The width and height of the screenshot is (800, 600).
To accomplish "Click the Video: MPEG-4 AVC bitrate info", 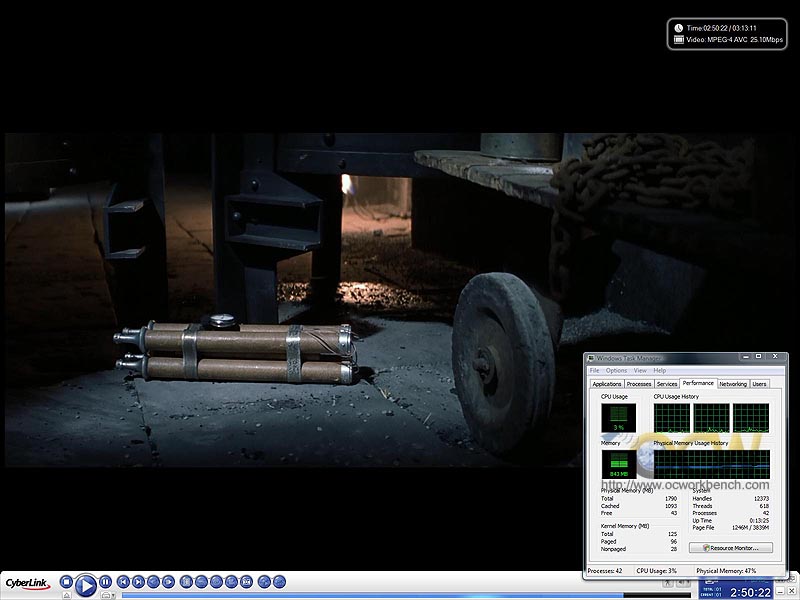I will [734, 39].
